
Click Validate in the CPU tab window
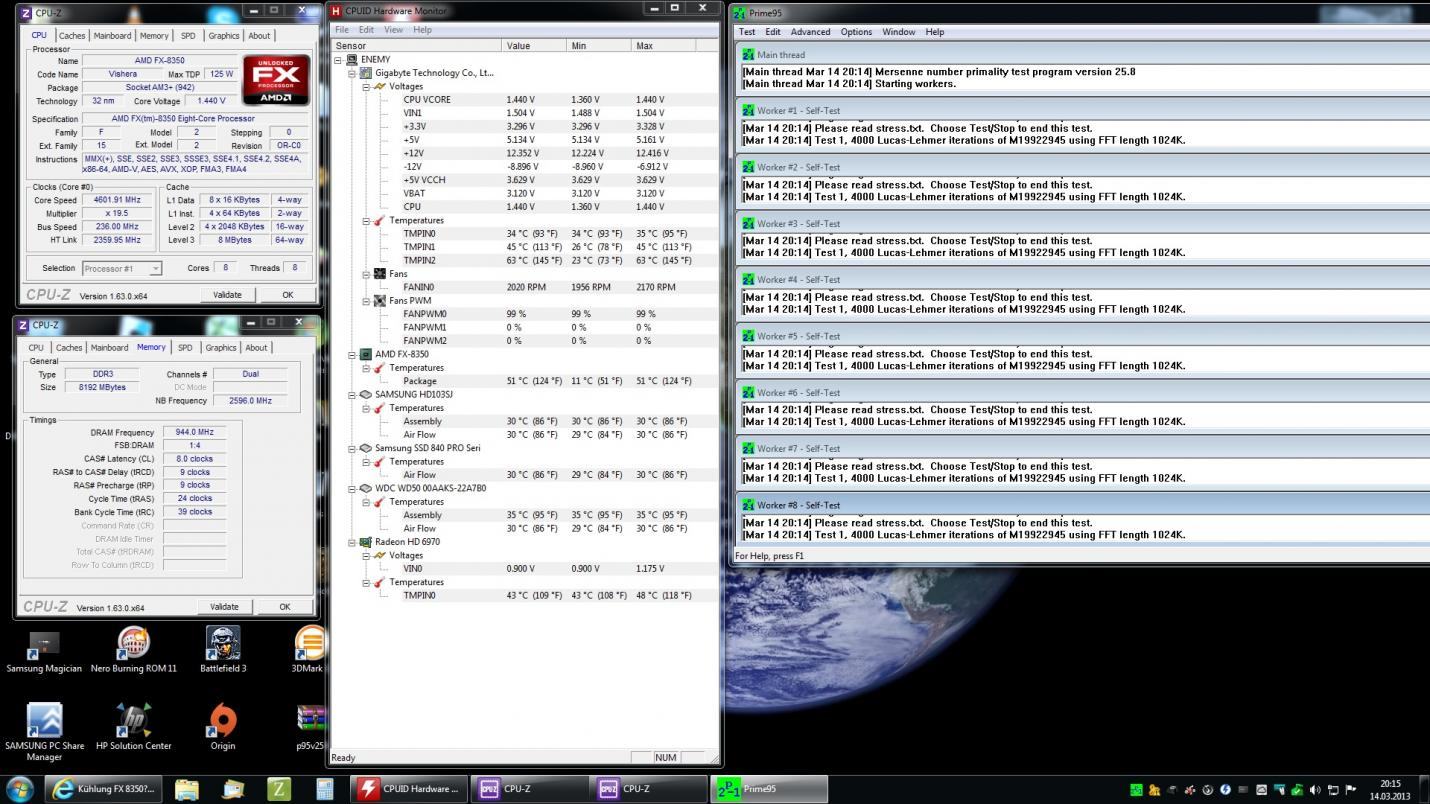(x=227, y=295)
